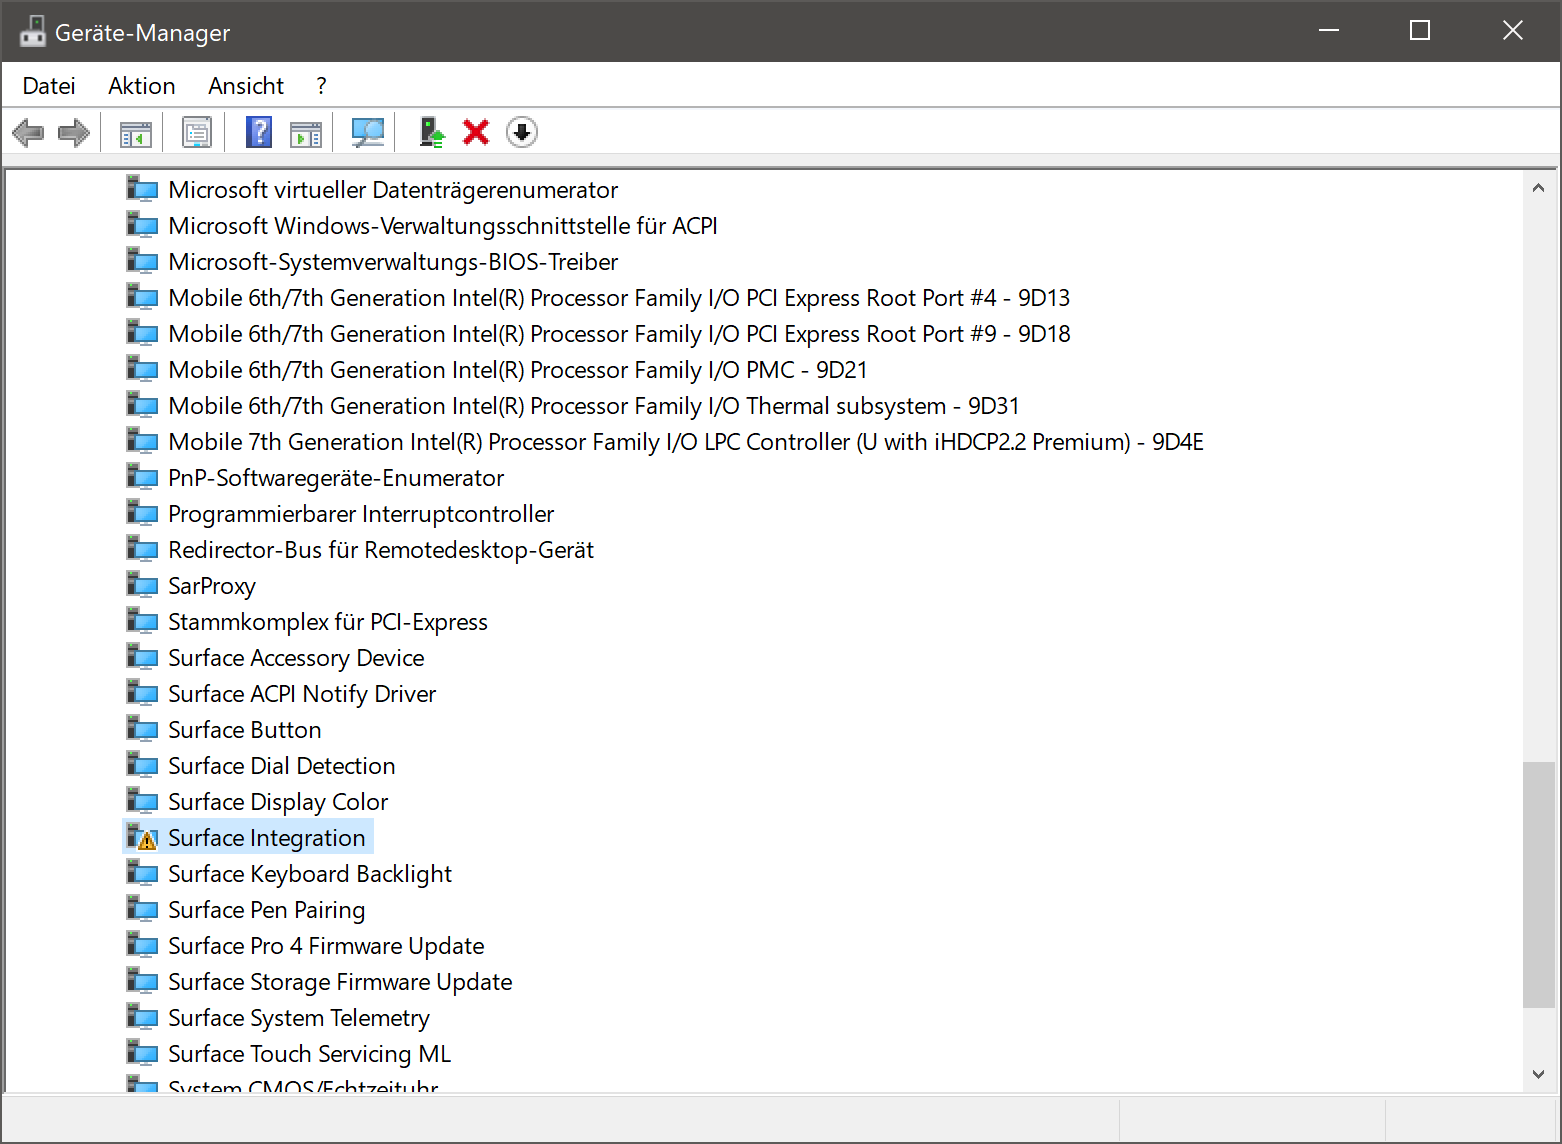Select the SarProxy device

click(212, 586)
